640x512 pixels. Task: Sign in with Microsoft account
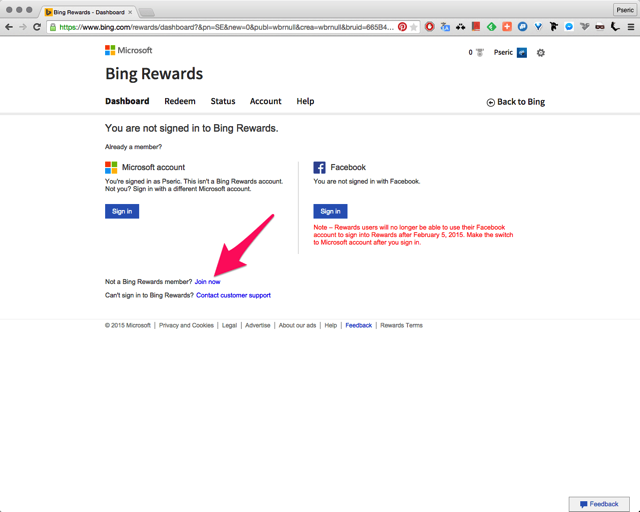pos(122,211)
